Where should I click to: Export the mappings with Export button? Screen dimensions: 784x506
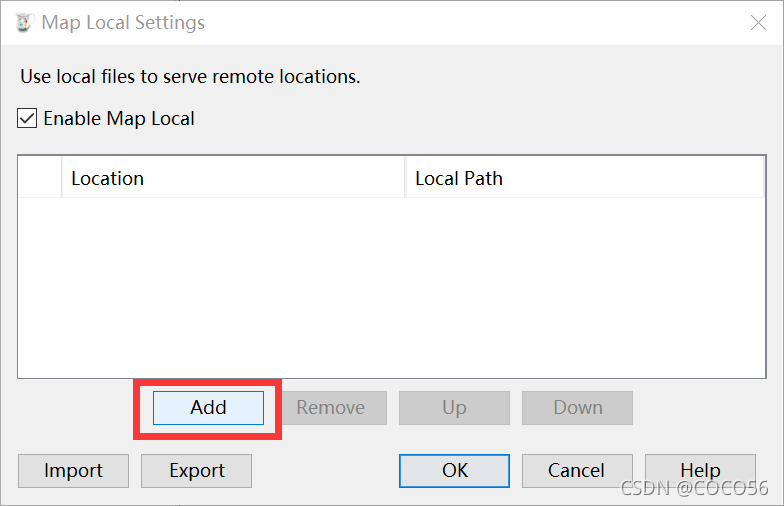point(196,471)
